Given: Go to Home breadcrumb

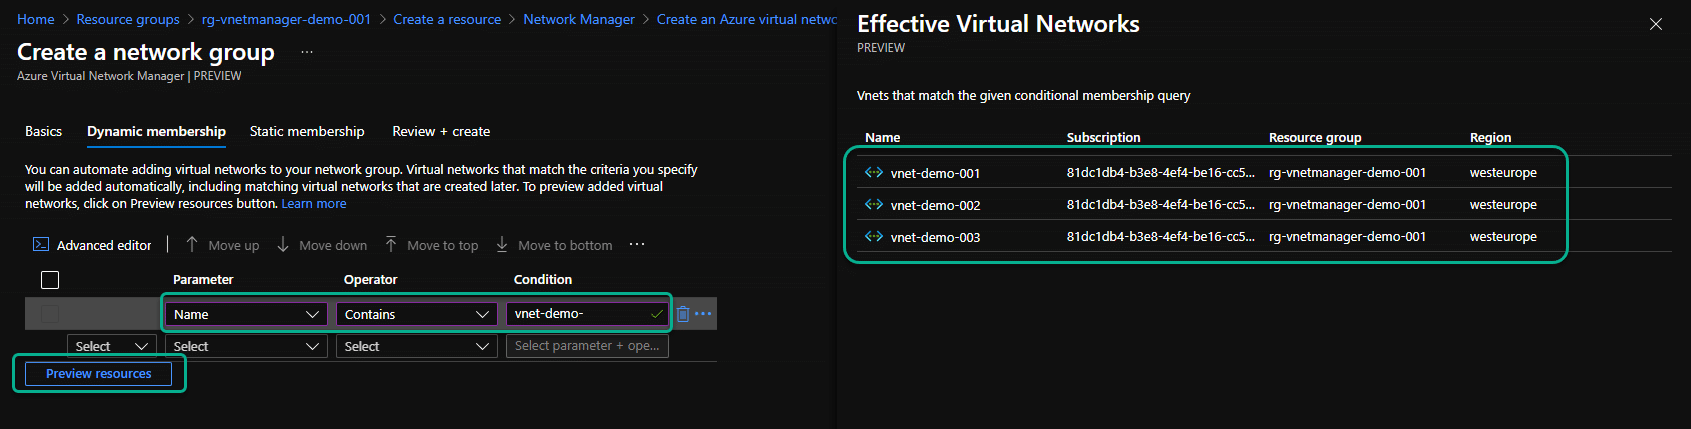Looking at the screenshot, I should 36,19.
